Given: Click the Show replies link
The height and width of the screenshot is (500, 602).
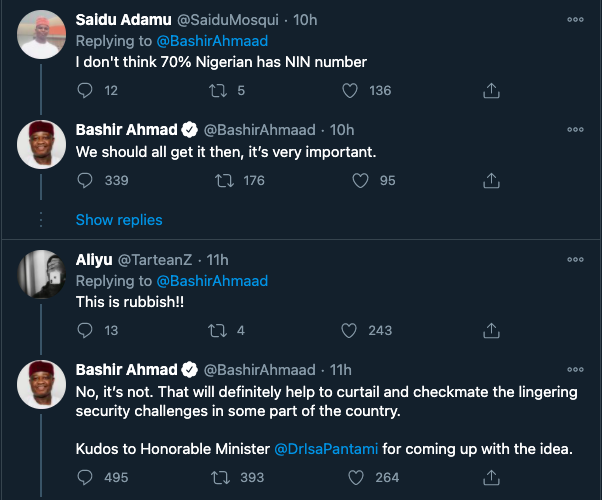Looking at the screenshot, I should click(119, 219).
